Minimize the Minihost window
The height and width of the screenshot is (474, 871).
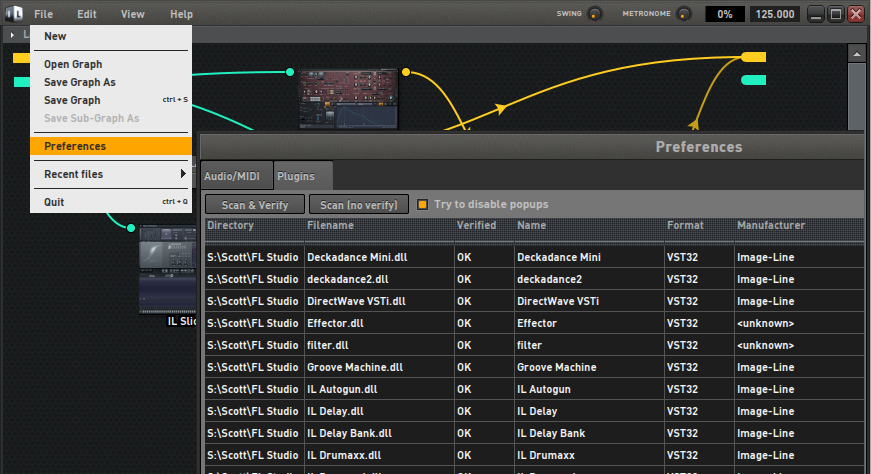[x=815, y=14]
